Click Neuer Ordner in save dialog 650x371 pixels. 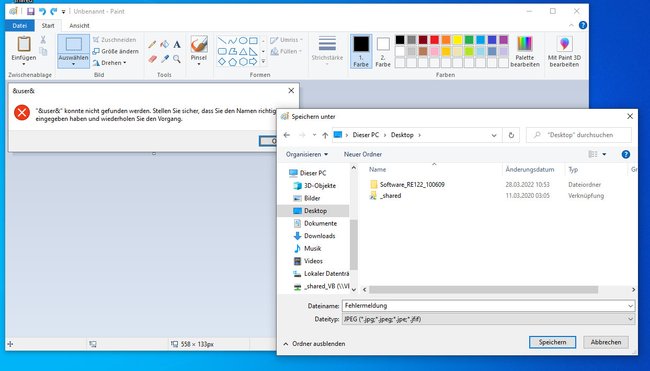(363, 154)
